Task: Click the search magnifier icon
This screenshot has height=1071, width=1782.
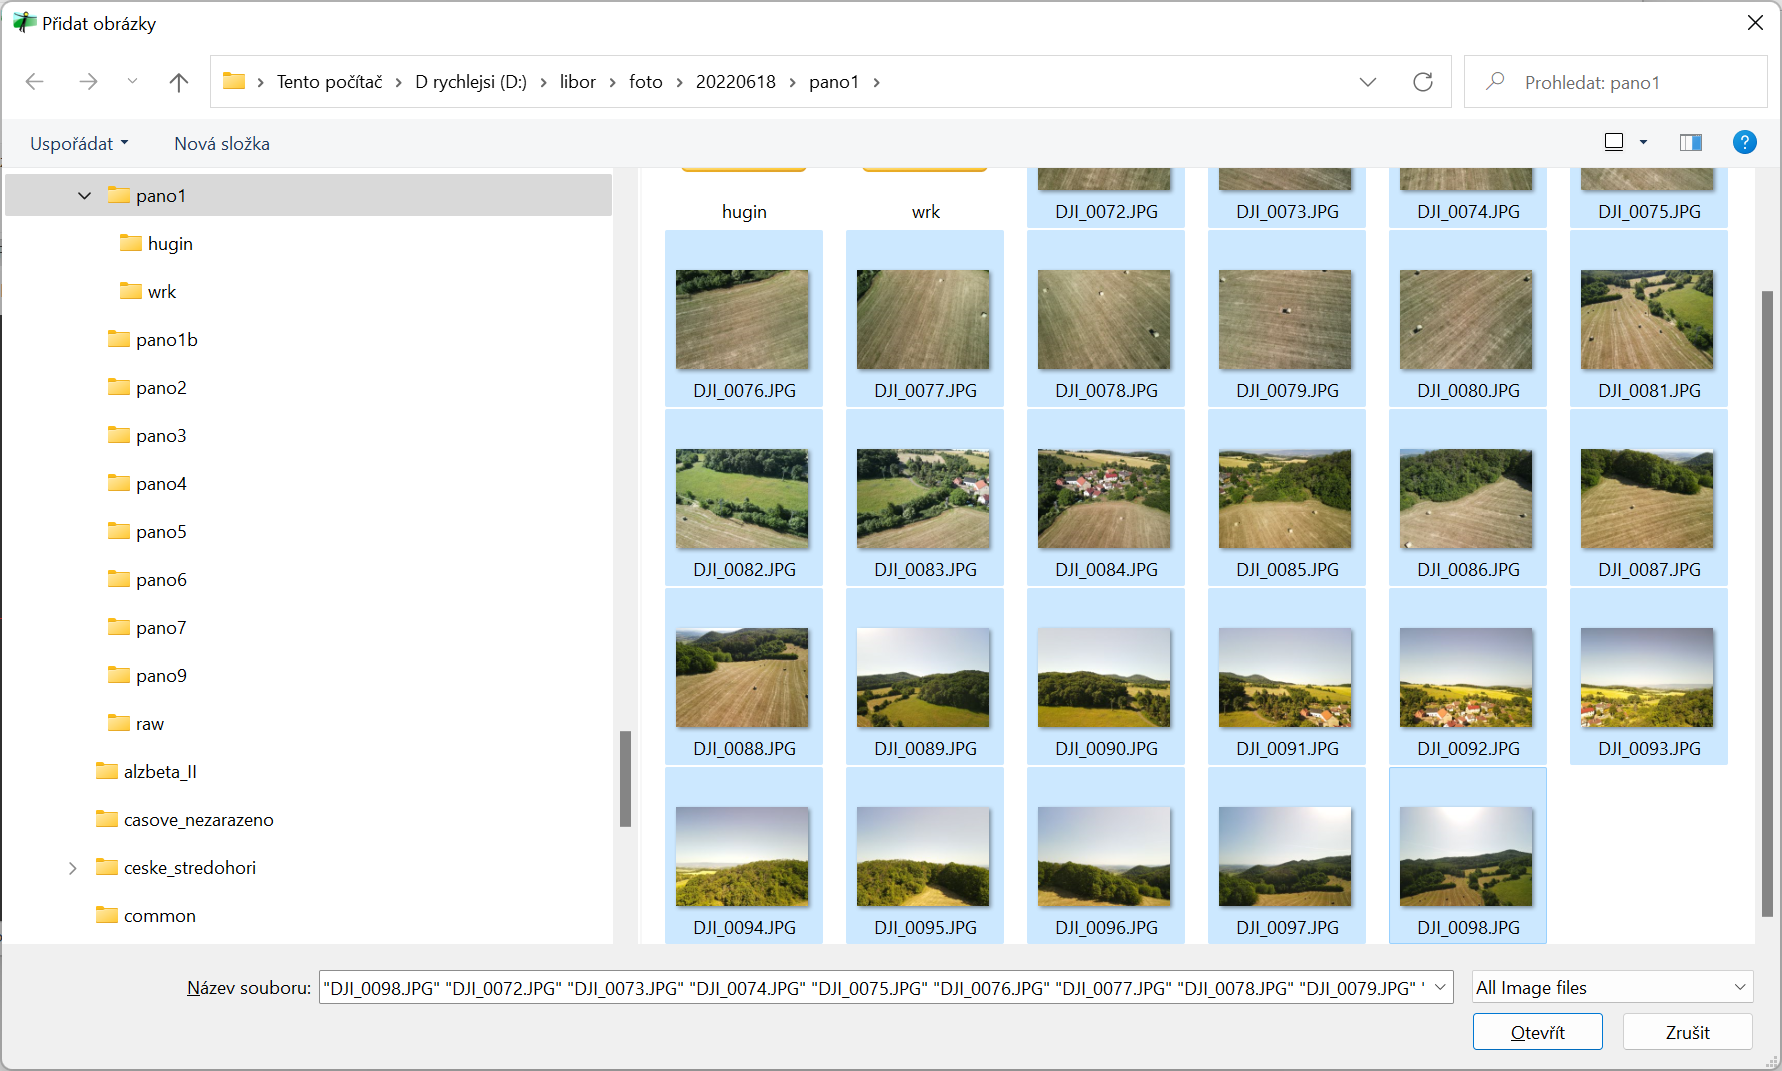Action: point(1495,82)
